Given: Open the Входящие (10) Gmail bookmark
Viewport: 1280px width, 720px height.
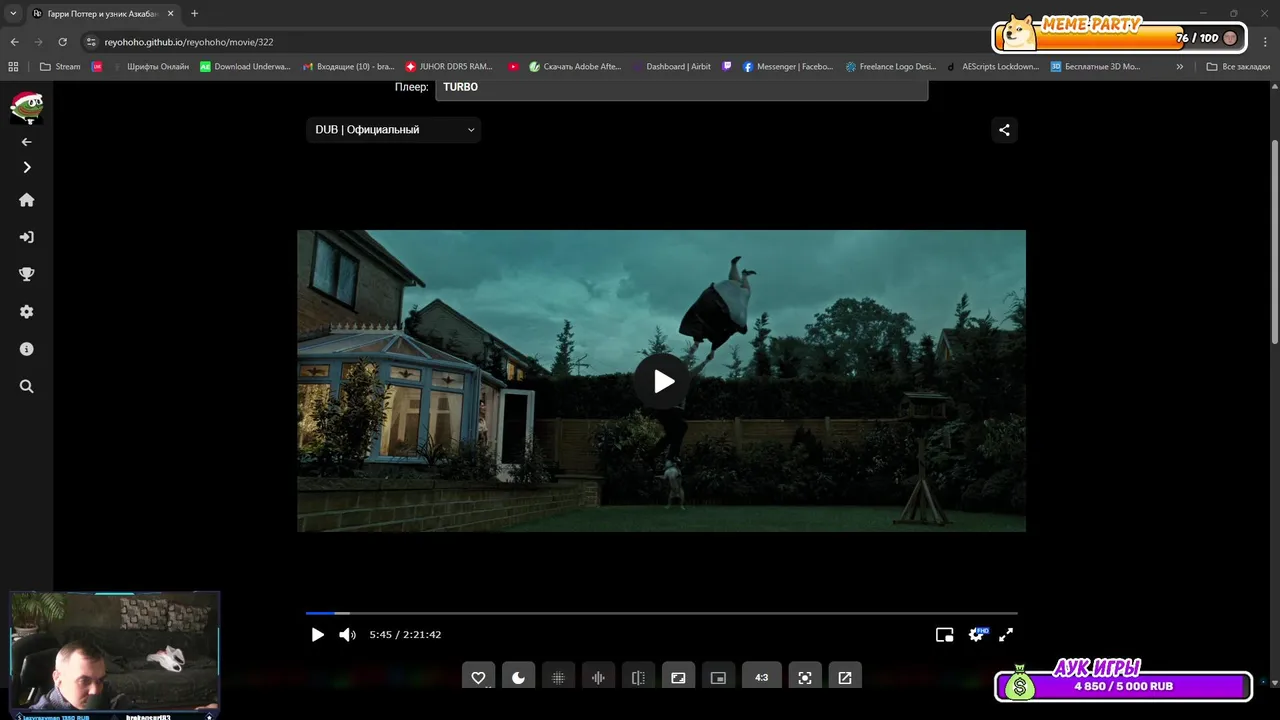Looking at the screenshot, I should point(349,67).
